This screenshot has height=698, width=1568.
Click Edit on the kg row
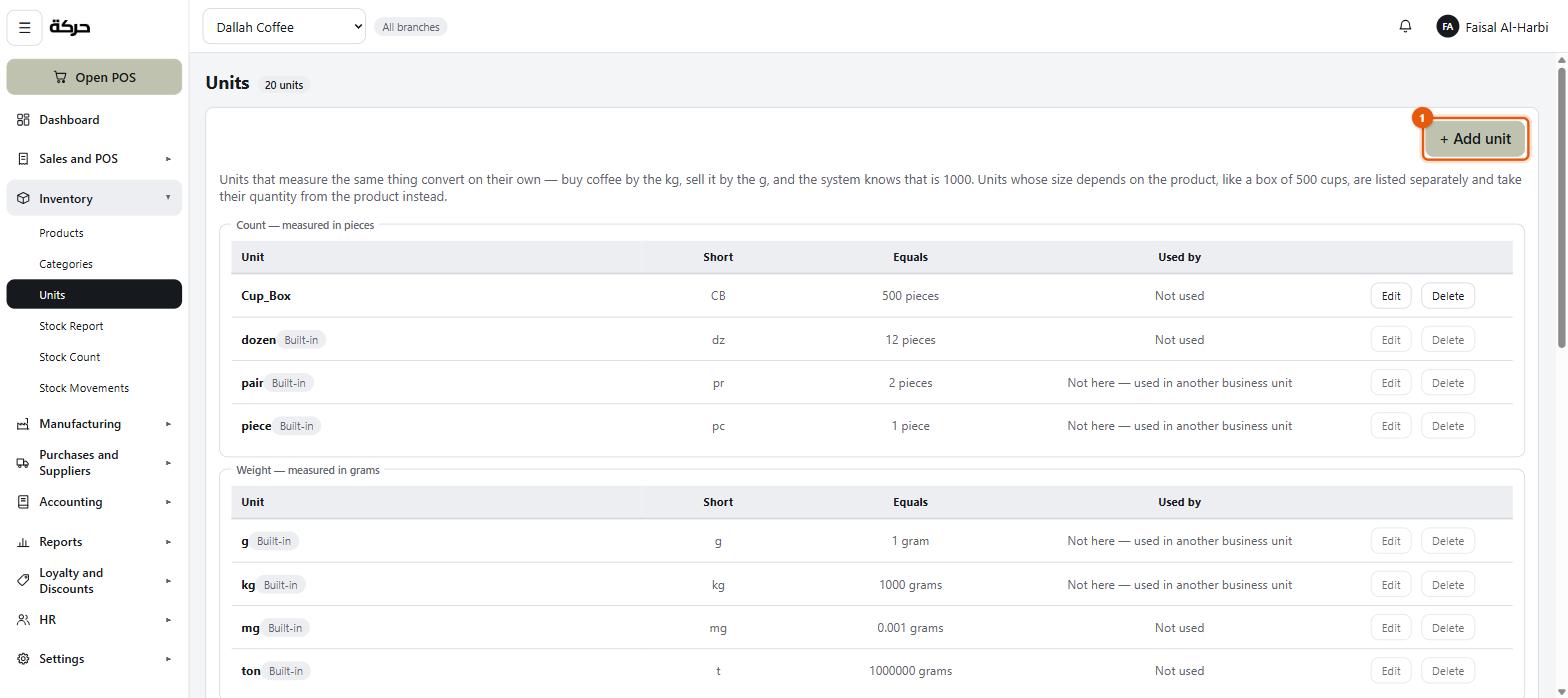1390,585
